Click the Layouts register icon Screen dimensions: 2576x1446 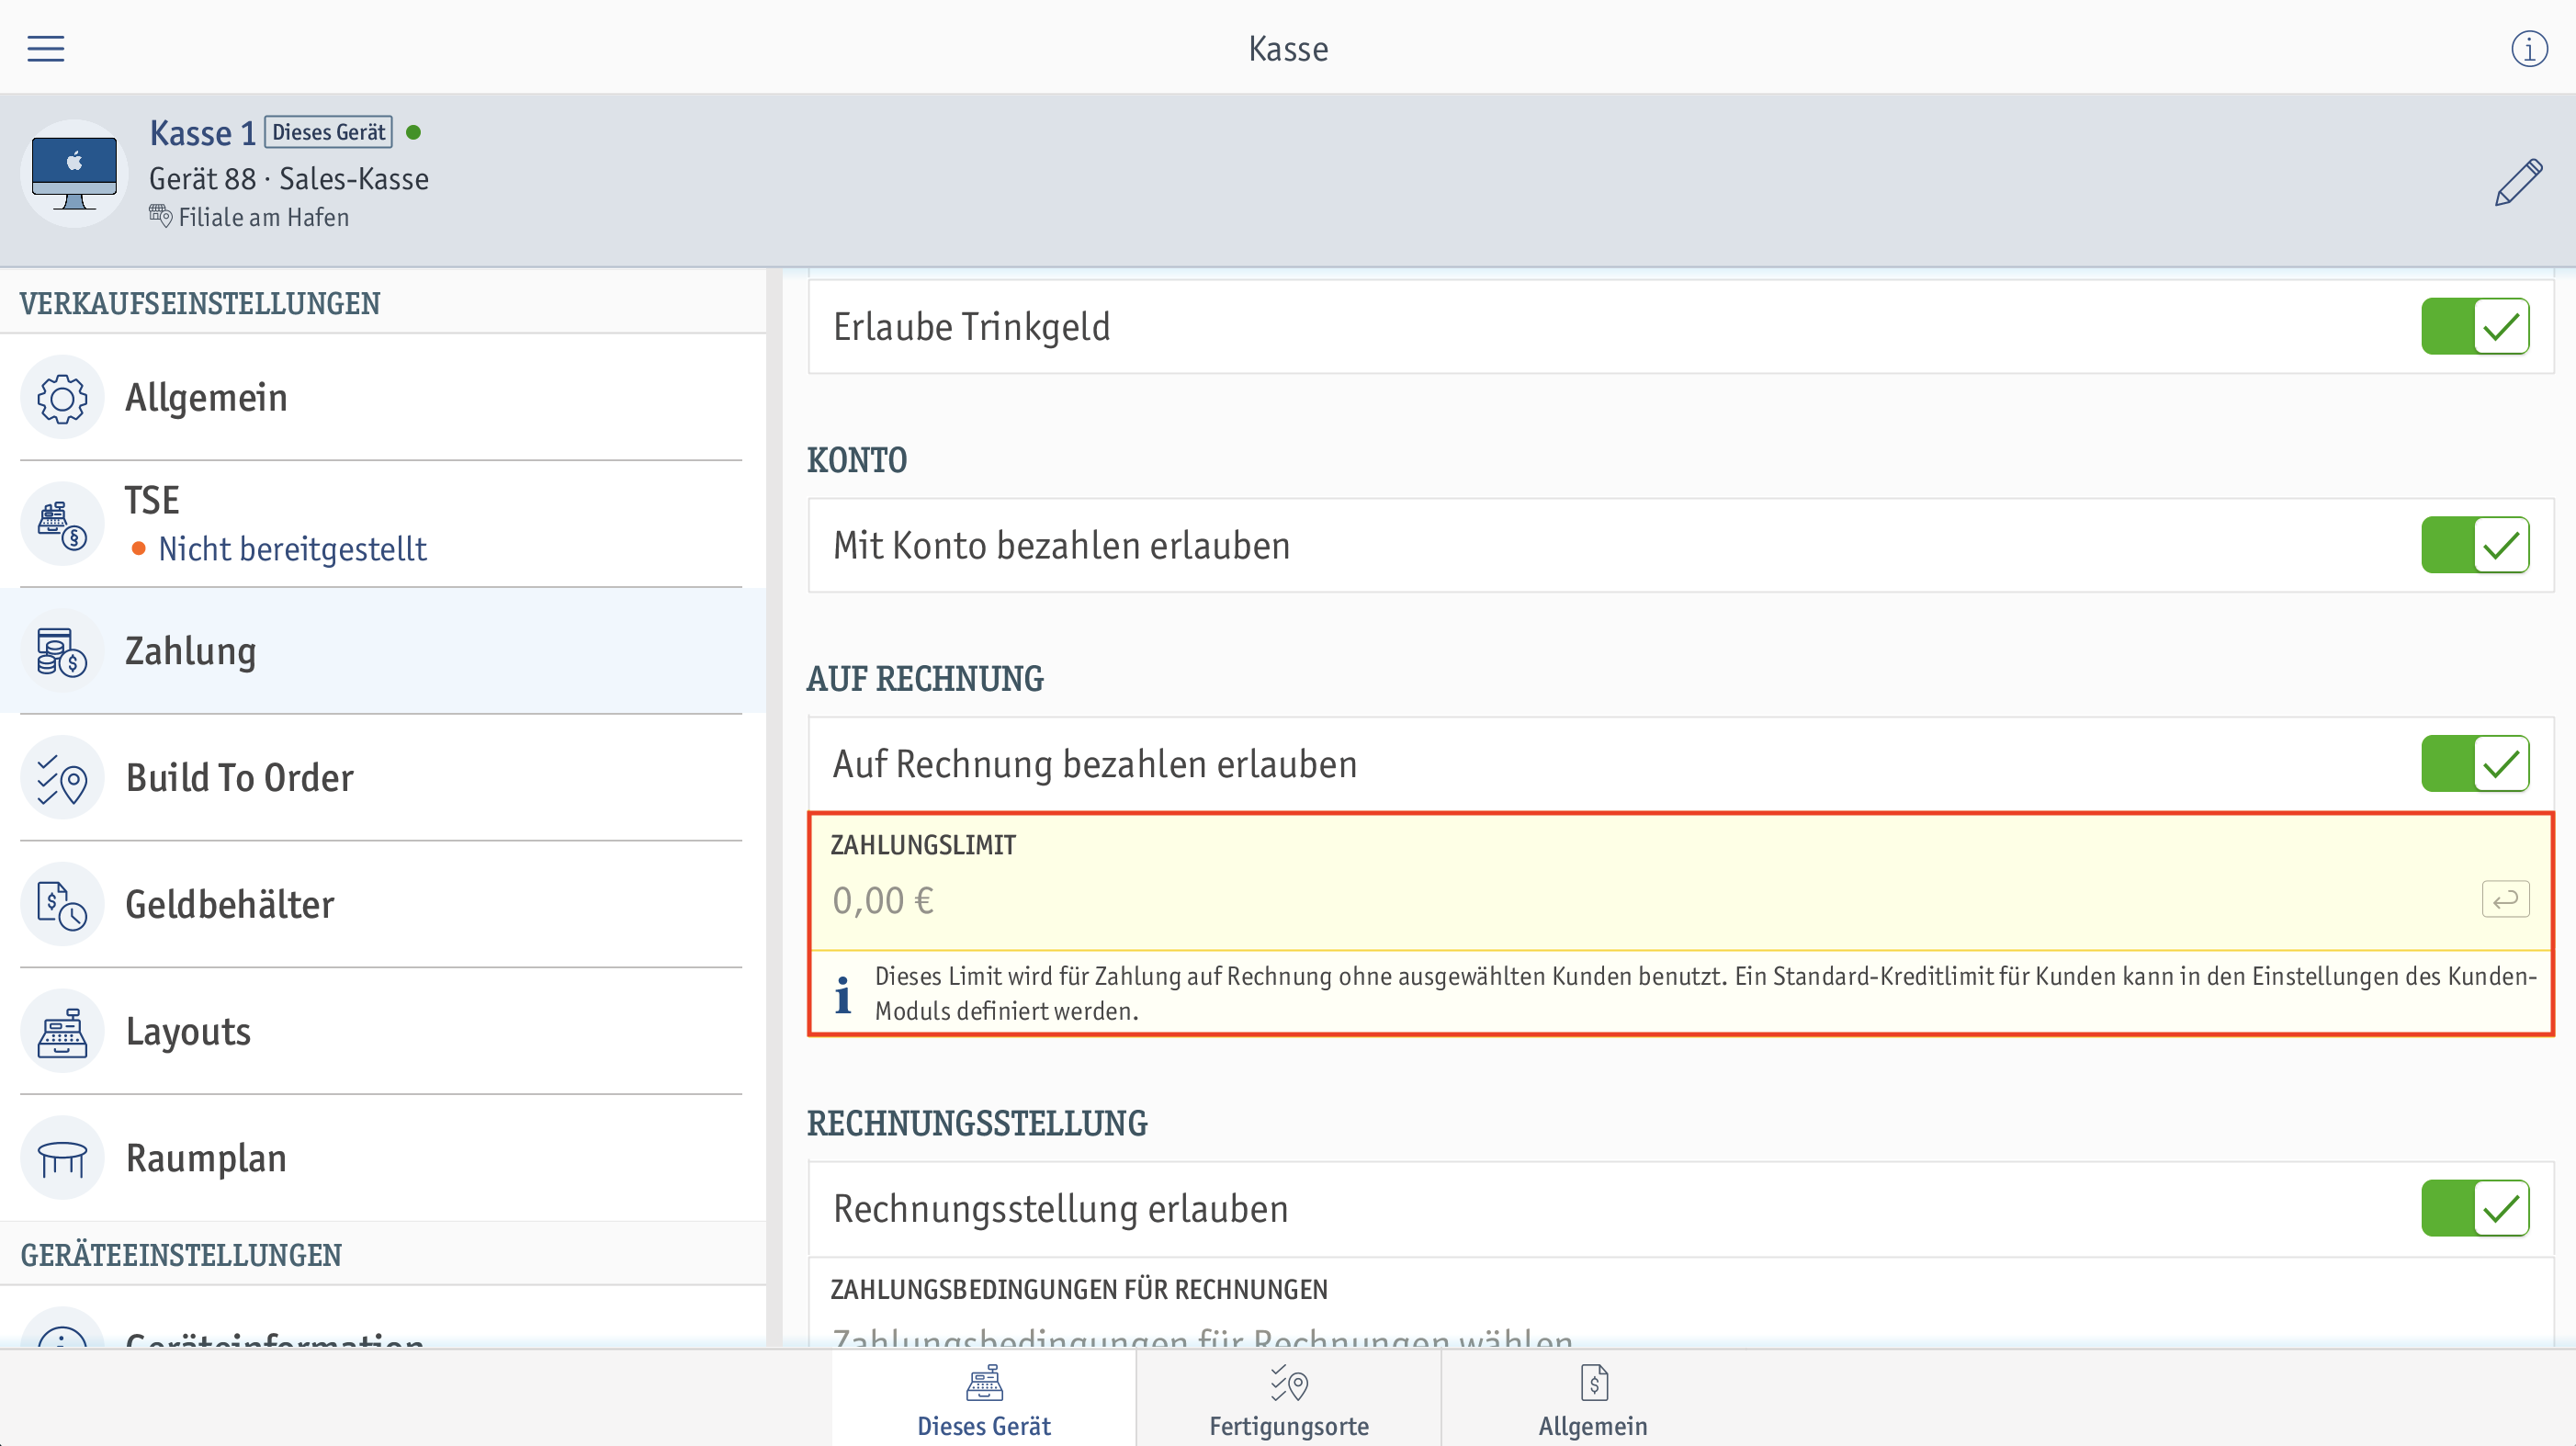pos(62,1032)
